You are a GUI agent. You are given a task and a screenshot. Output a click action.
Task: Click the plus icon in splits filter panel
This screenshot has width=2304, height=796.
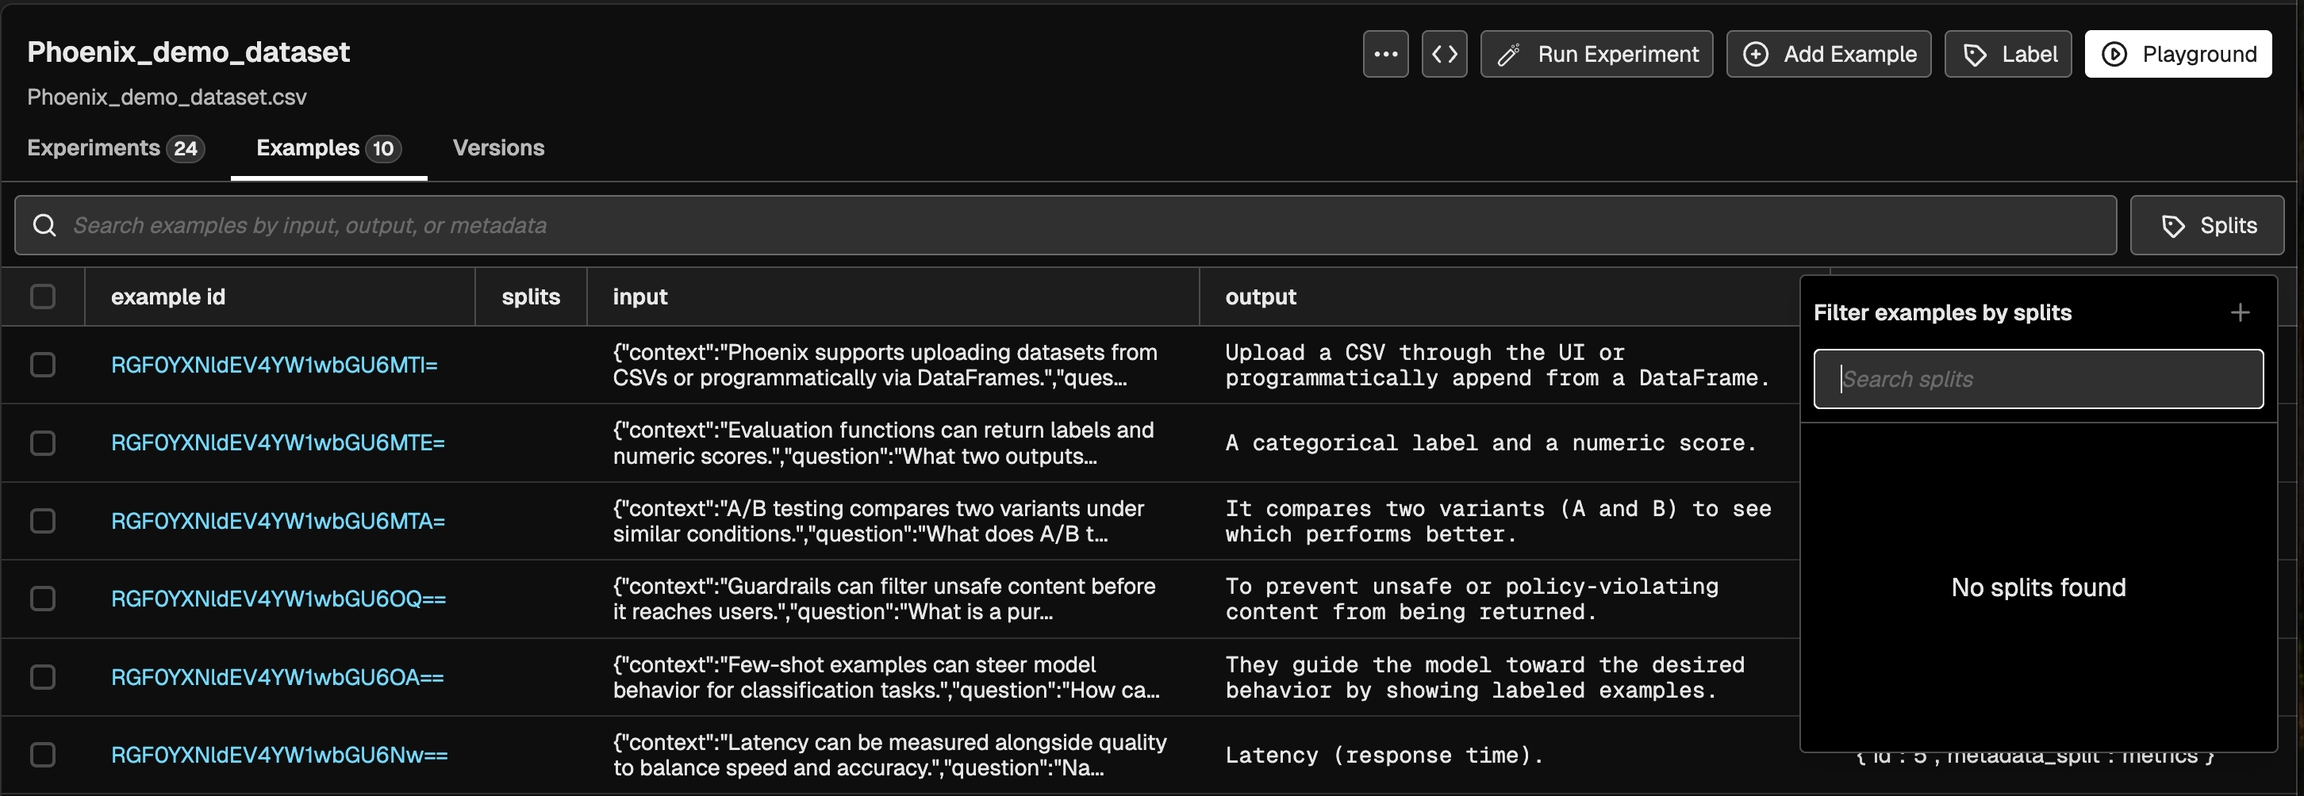click(2240, 313)
